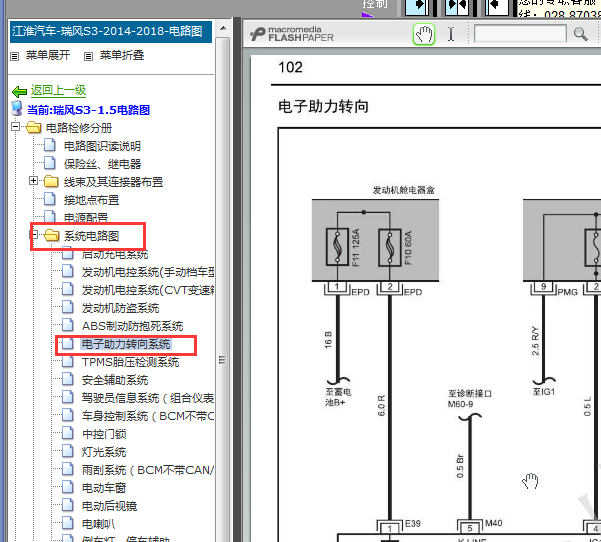Open 车身控制系统 entry
Screen dimensions: 601x542
pyautogui.click(x=148, y=416)
